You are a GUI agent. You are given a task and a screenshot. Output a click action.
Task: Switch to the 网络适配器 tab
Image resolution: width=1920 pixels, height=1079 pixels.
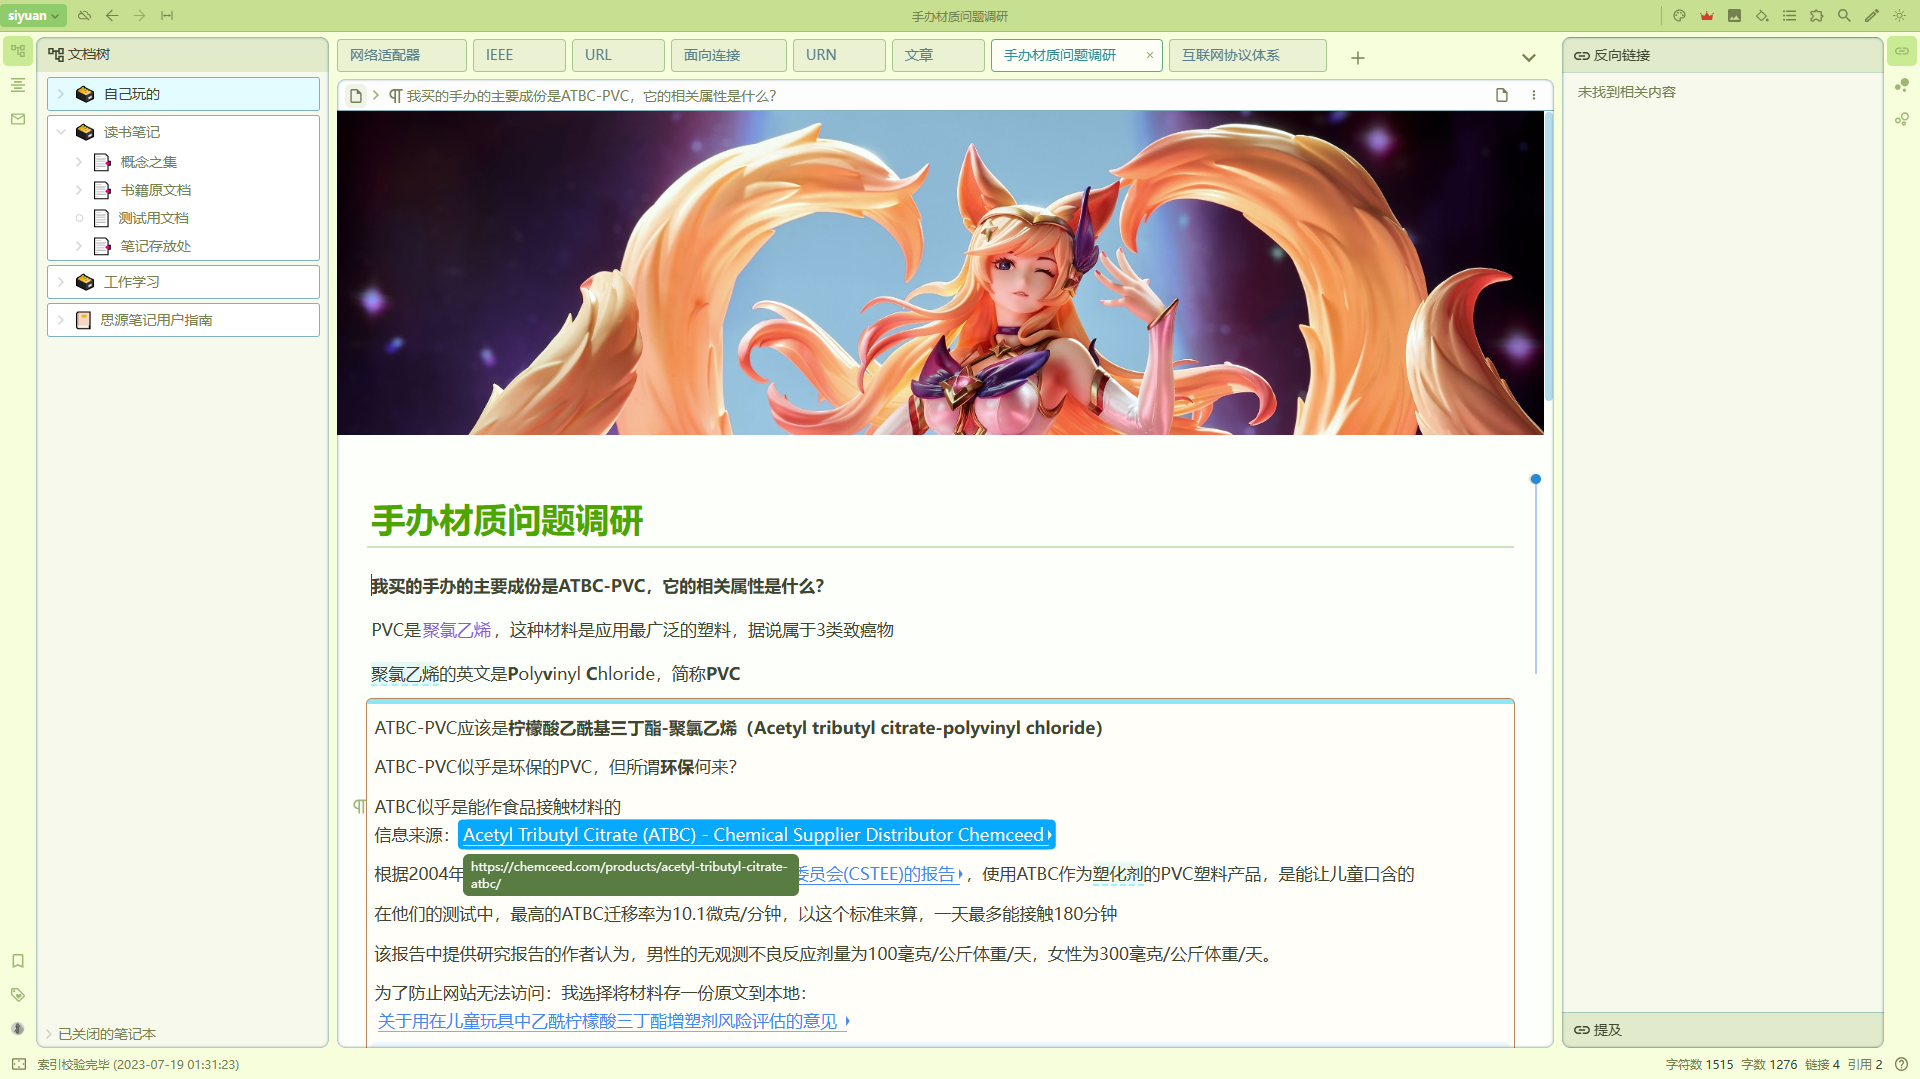(x=402, y=56)
